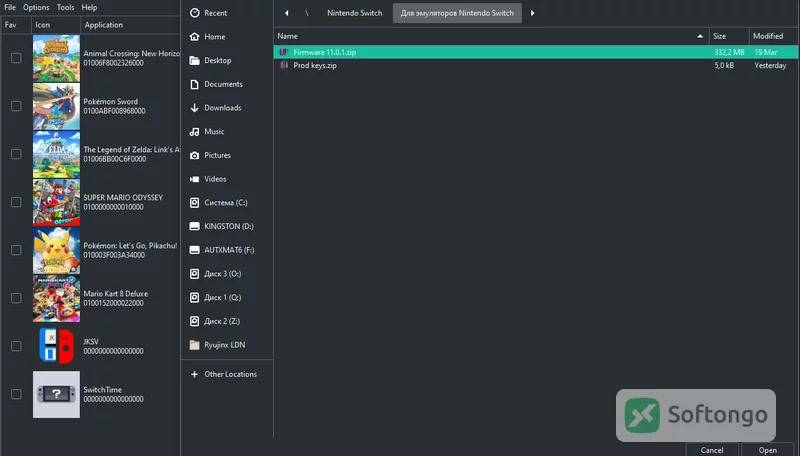
Task: Click the Home house icon in sidebar
Action: pos(194,37)
